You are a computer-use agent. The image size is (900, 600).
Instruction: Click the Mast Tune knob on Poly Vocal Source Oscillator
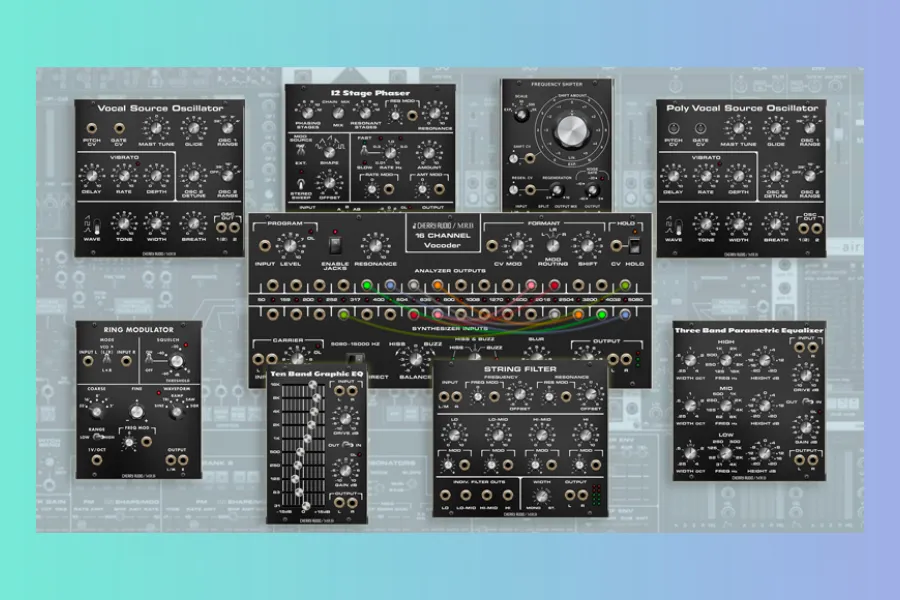(738, 128)
